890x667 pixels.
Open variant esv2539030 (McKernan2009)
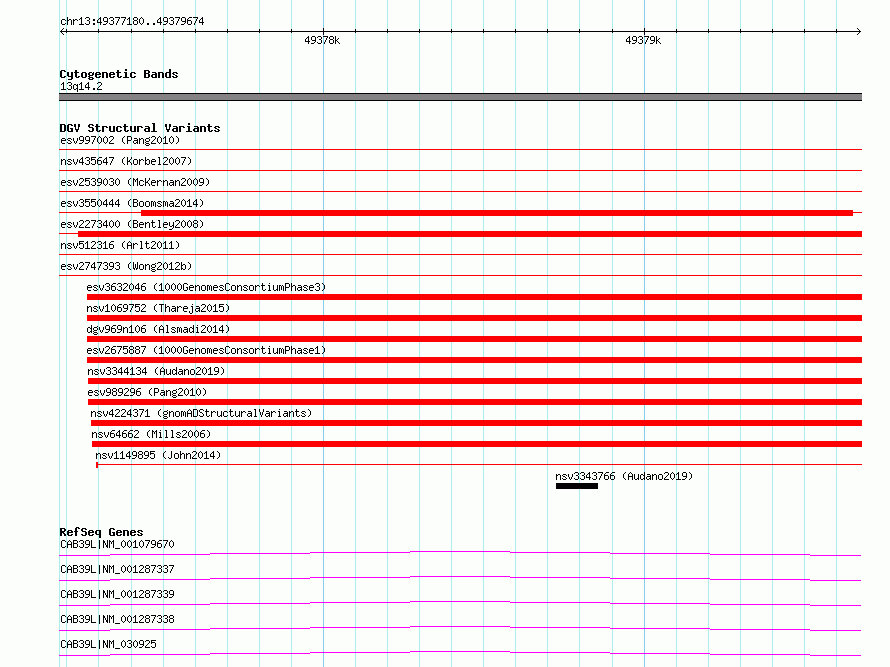pos(135,182)
